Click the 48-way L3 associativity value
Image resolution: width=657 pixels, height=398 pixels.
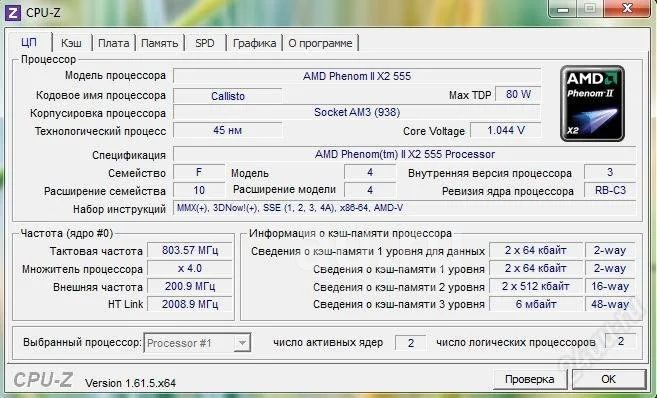(x=610, y=304)
